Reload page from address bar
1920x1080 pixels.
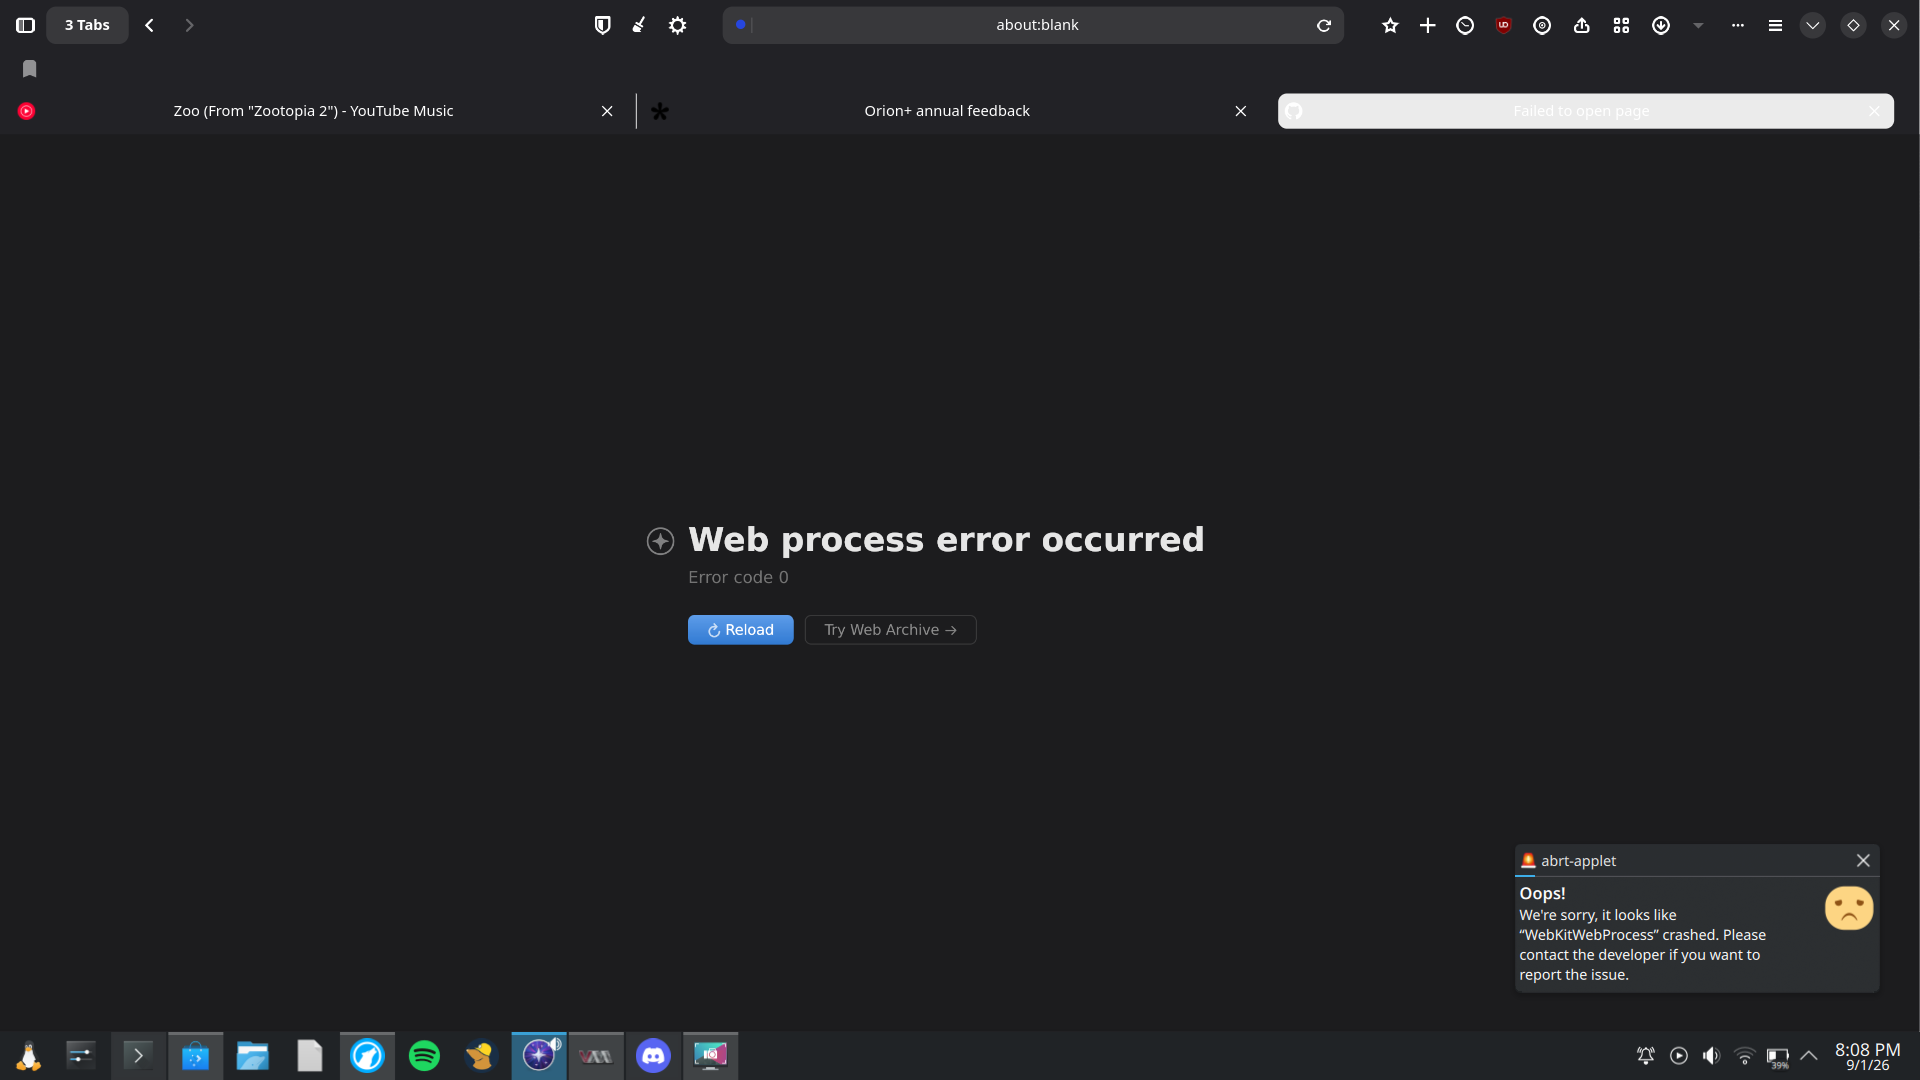coord(1324,25)
